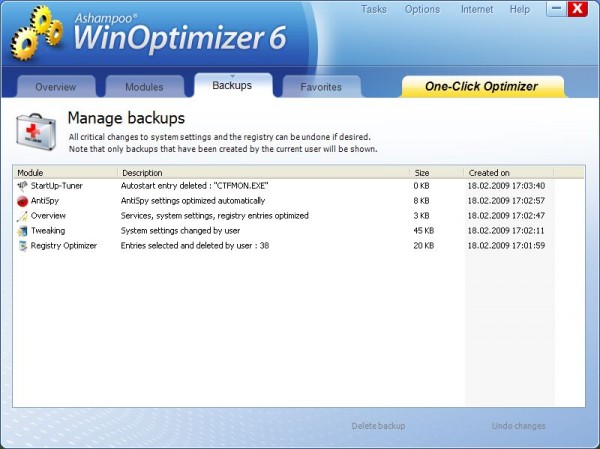Click the 3 KB size value
The image size is (600, 449).
(421, 216)
